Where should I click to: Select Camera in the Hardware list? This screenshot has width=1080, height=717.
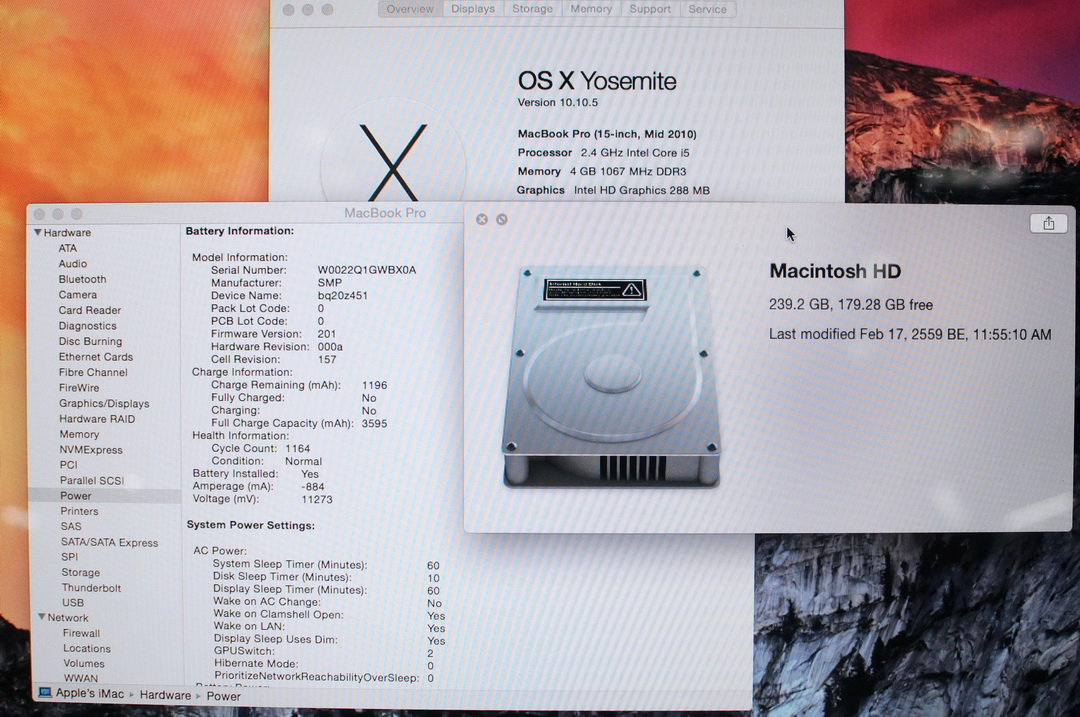point(77,295)
